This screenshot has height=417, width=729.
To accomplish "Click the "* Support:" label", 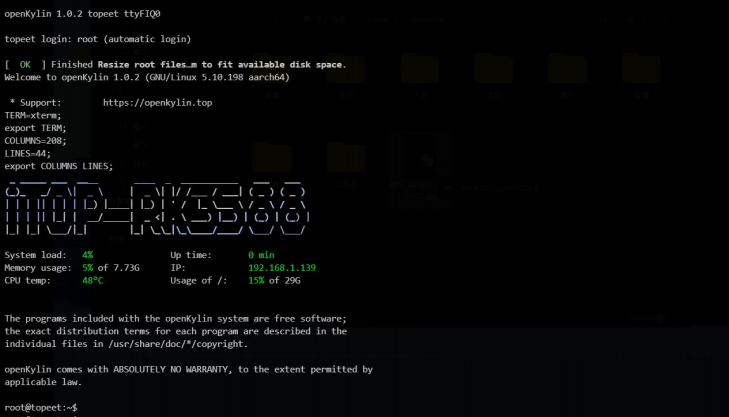I will (35, 103).
